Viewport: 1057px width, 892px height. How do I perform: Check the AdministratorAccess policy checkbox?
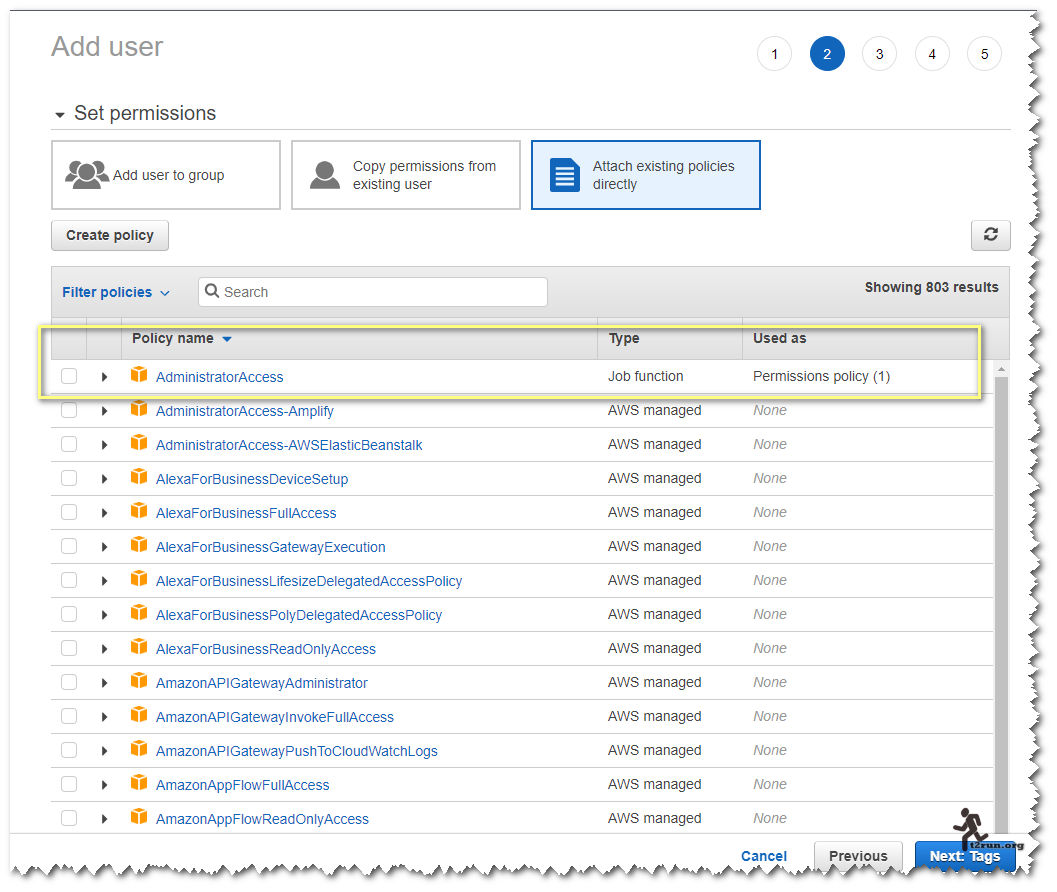point(69,376)
